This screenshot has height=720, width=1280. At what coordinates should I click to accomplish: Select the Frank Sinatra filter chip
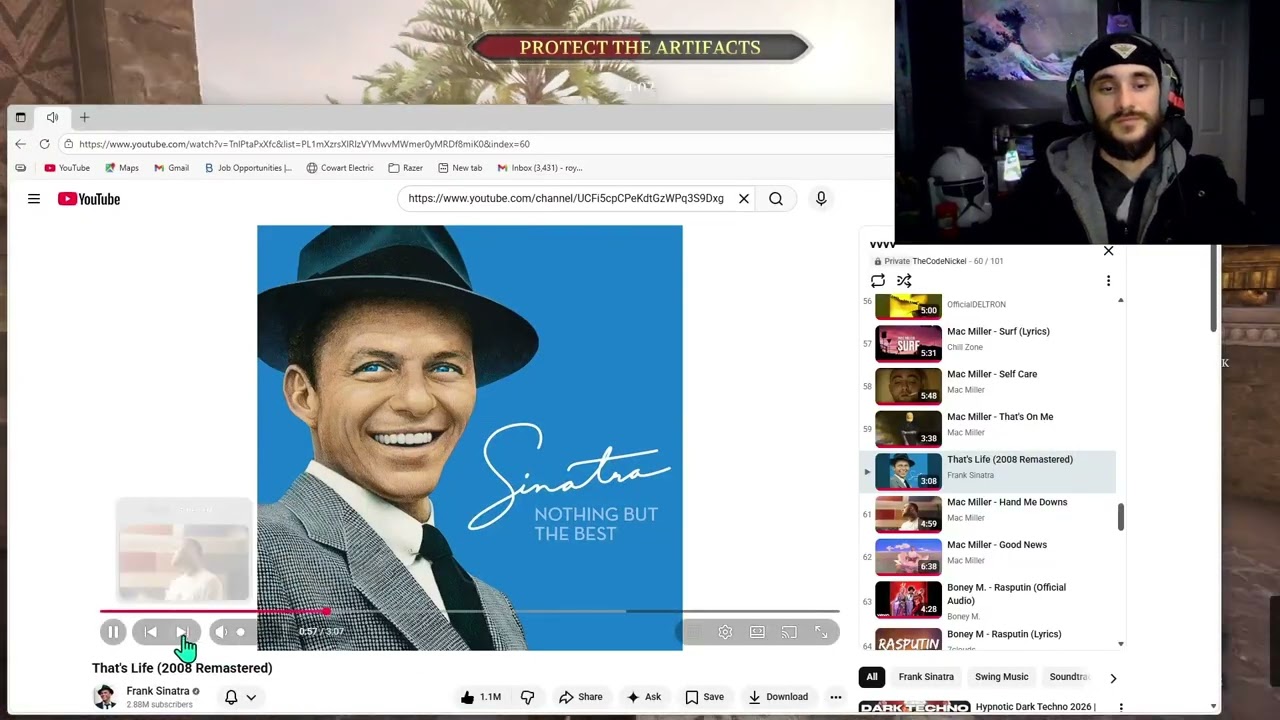(926, 677)
